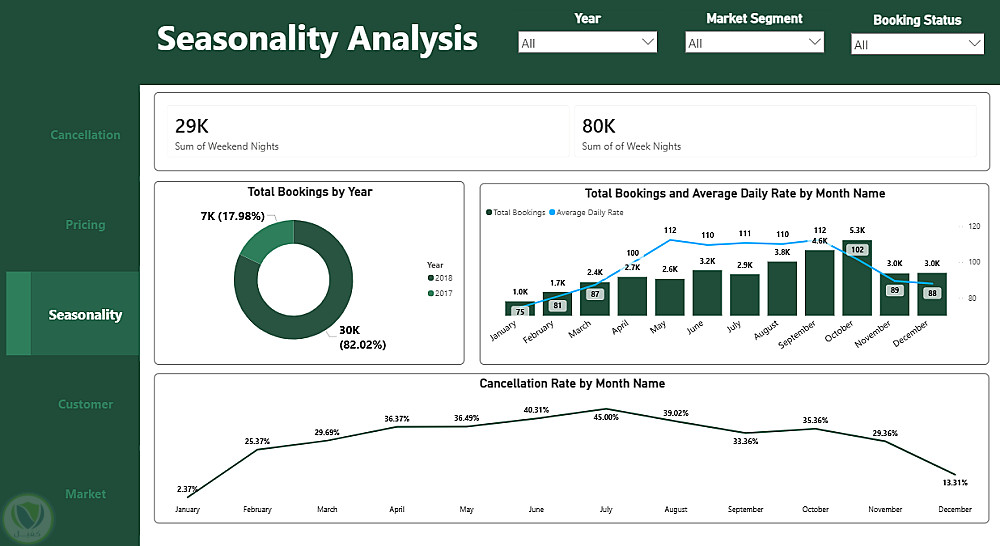
Task: Click the 36.49% May cancellation label
Action: click(466, 418)
